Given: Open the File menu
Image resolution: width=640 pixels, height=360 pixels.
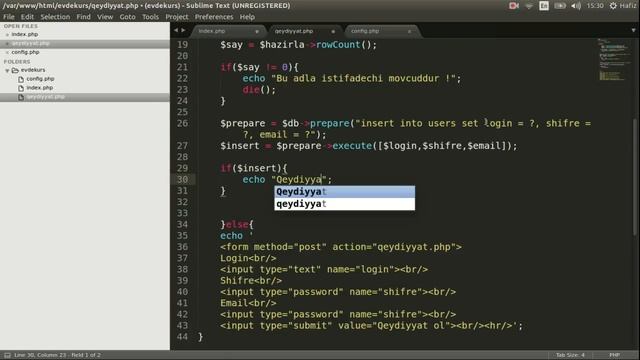Looking at the screenshot, I should pyautogui.click(x=9, y=17).
